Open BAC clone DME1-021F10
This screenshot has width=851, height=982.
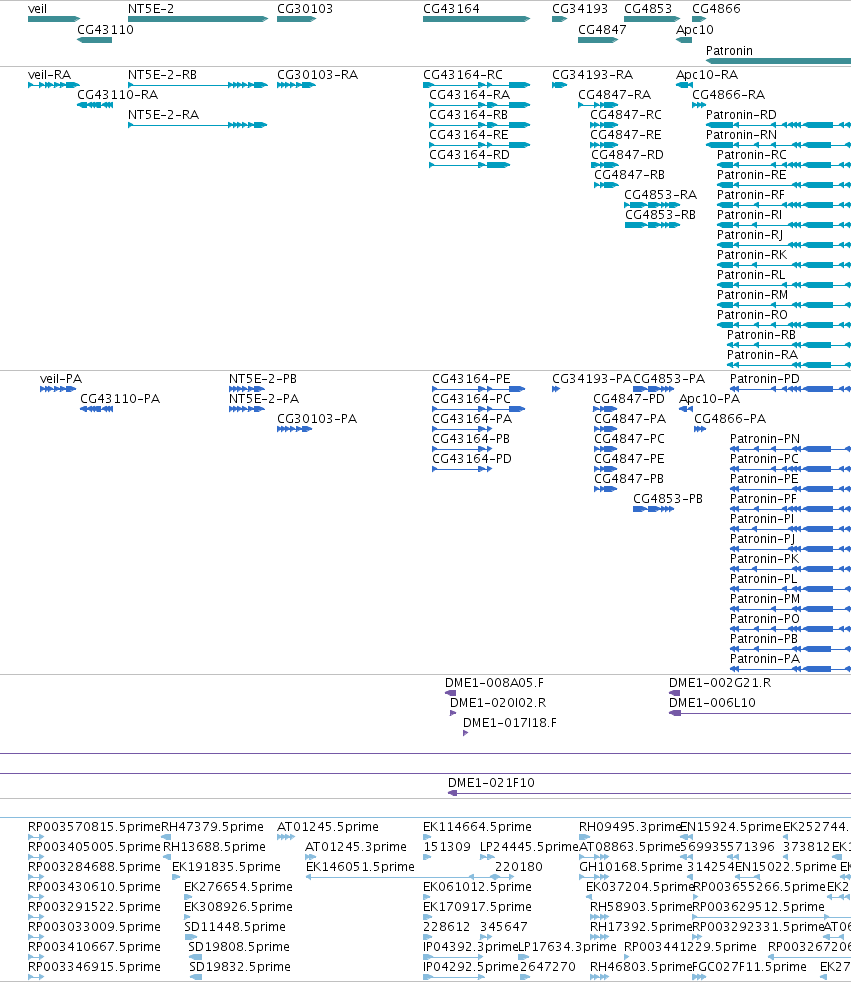point(491,783)
